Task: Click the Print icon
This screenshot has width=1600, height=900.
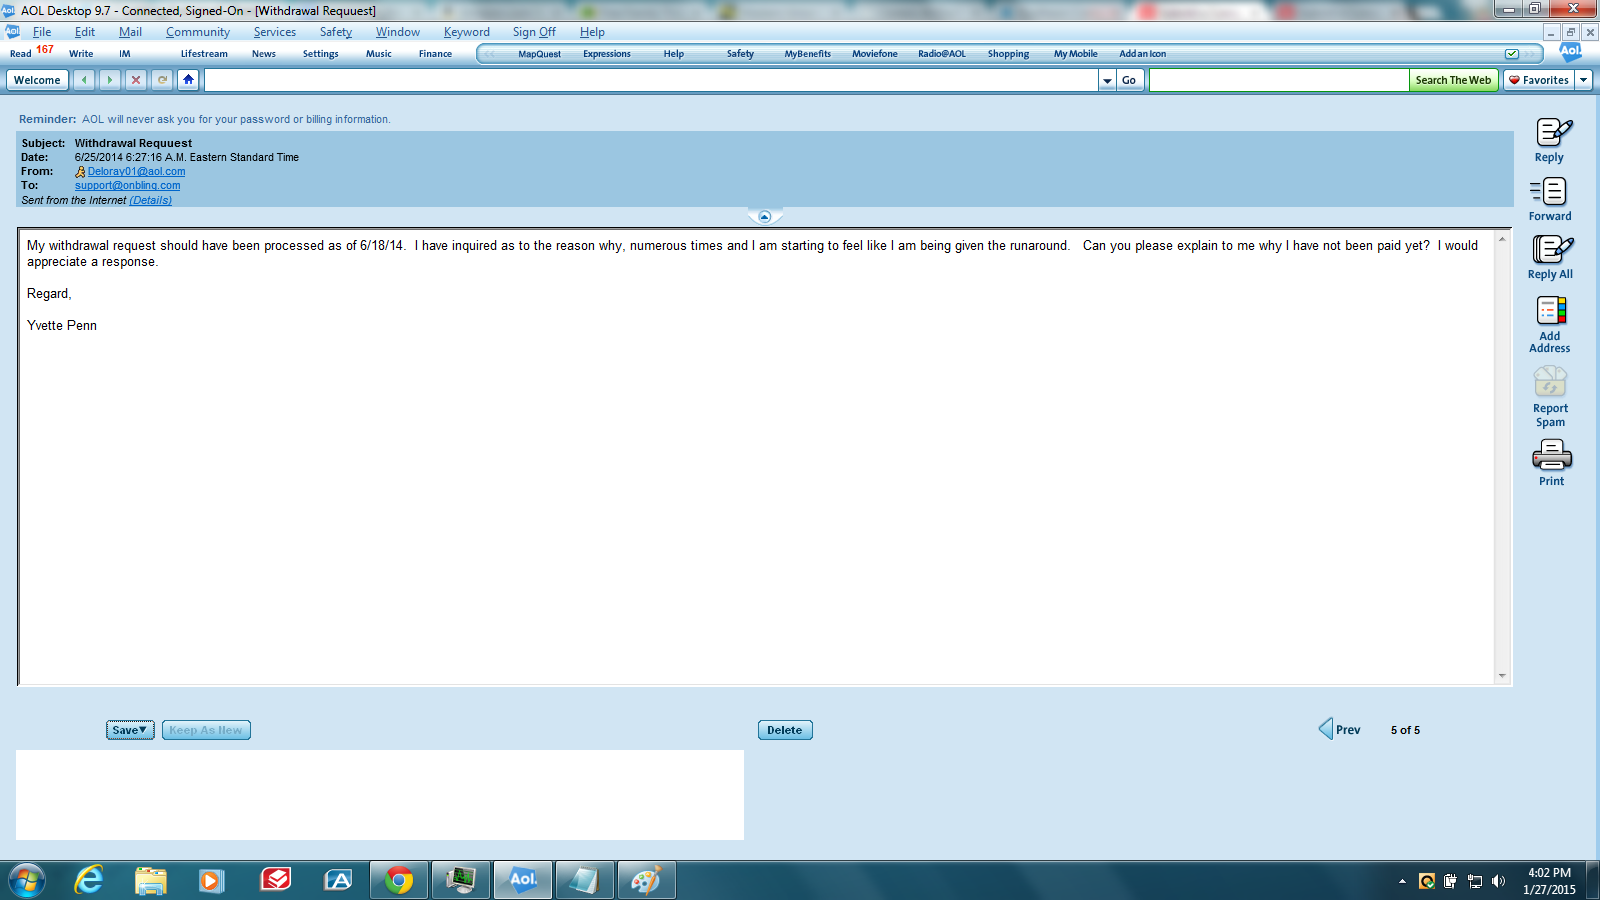Action: (x=1552, y=456)
